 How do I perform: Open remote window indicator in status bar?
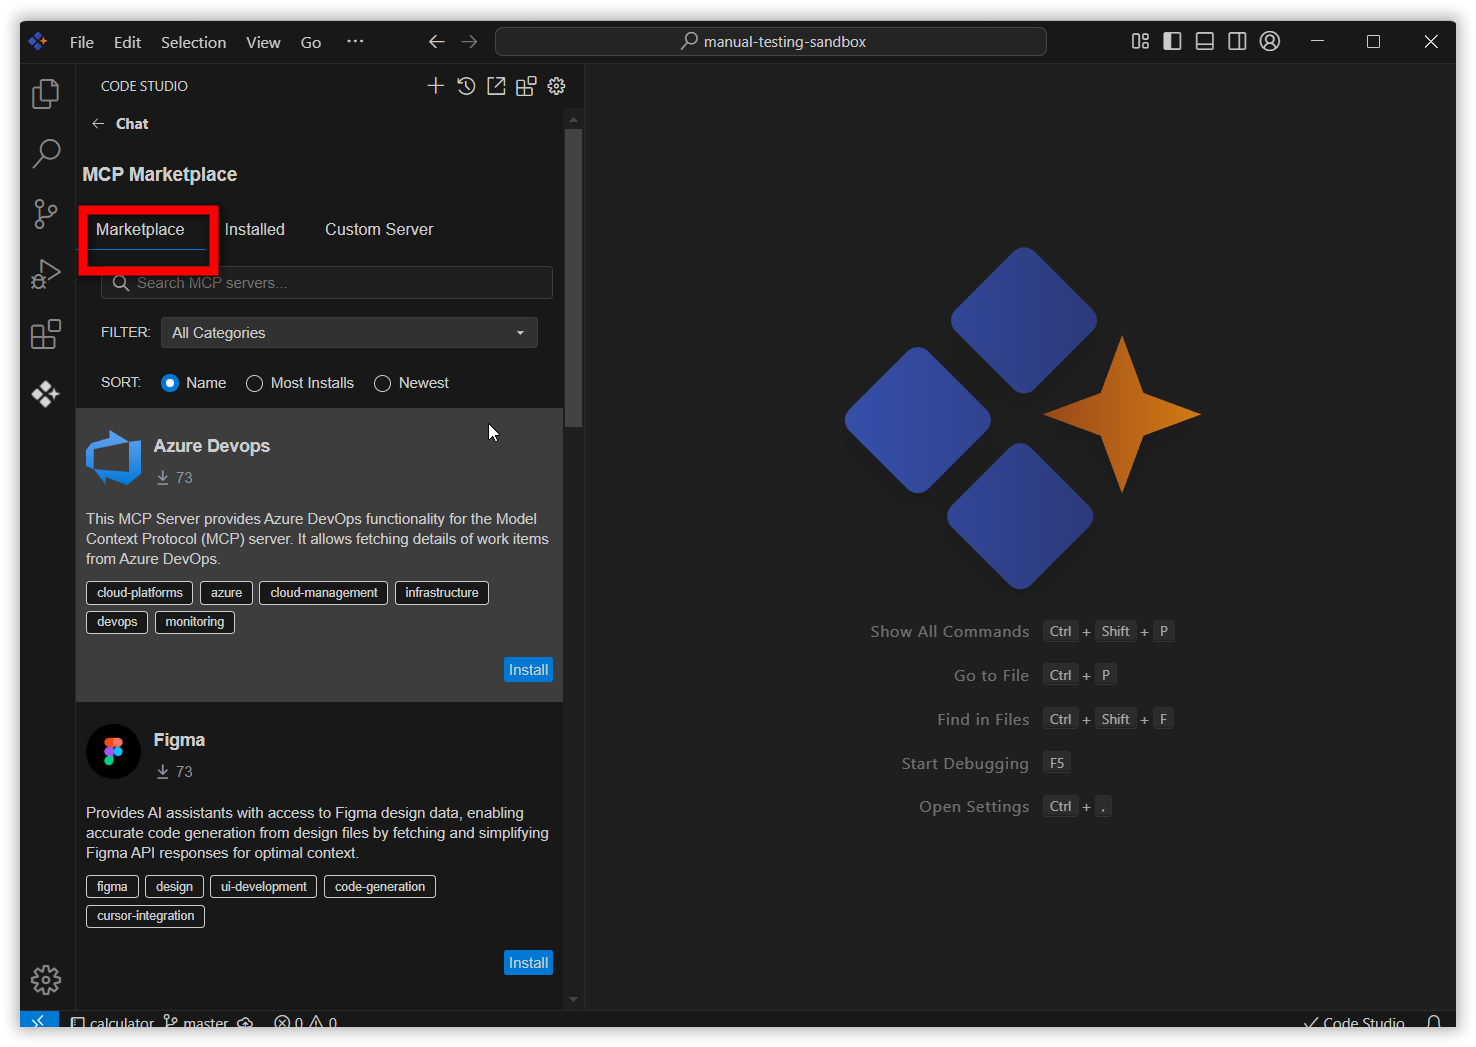point(38,1020)
